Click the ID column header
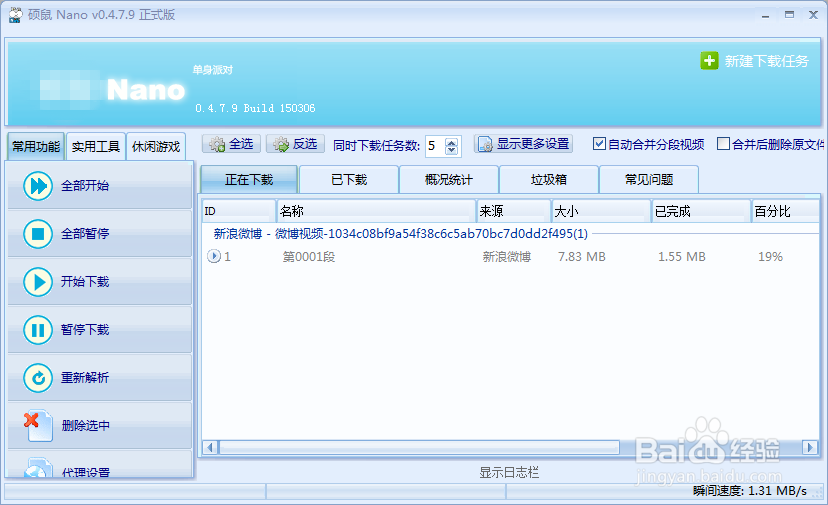The image size is (828, 505). (x=239, y=211)
